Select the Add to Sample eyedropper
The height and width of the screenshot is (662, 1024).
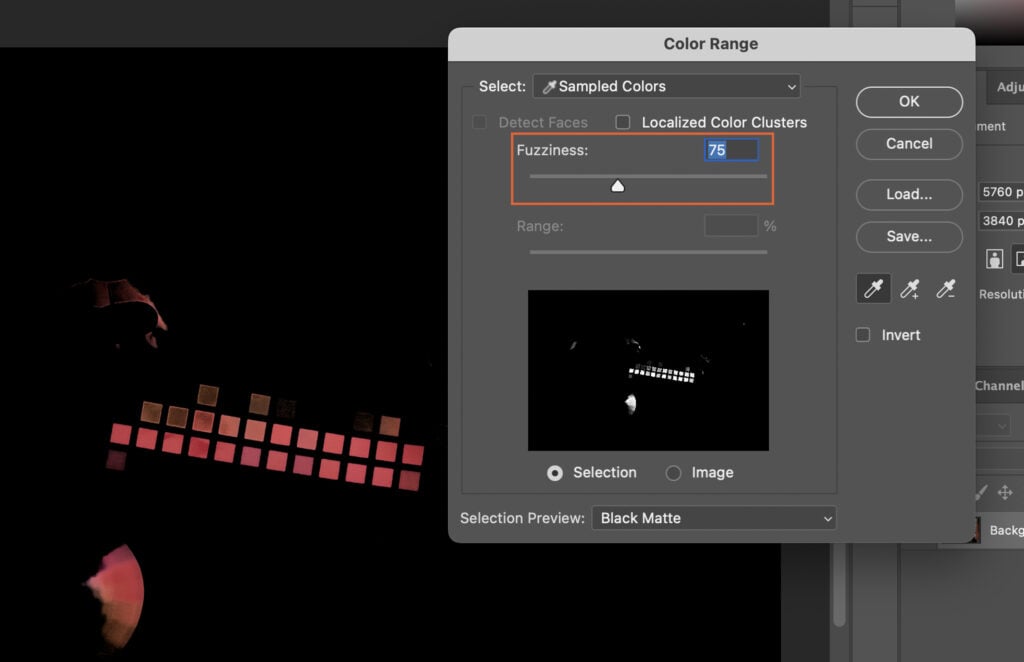(910, 290)
